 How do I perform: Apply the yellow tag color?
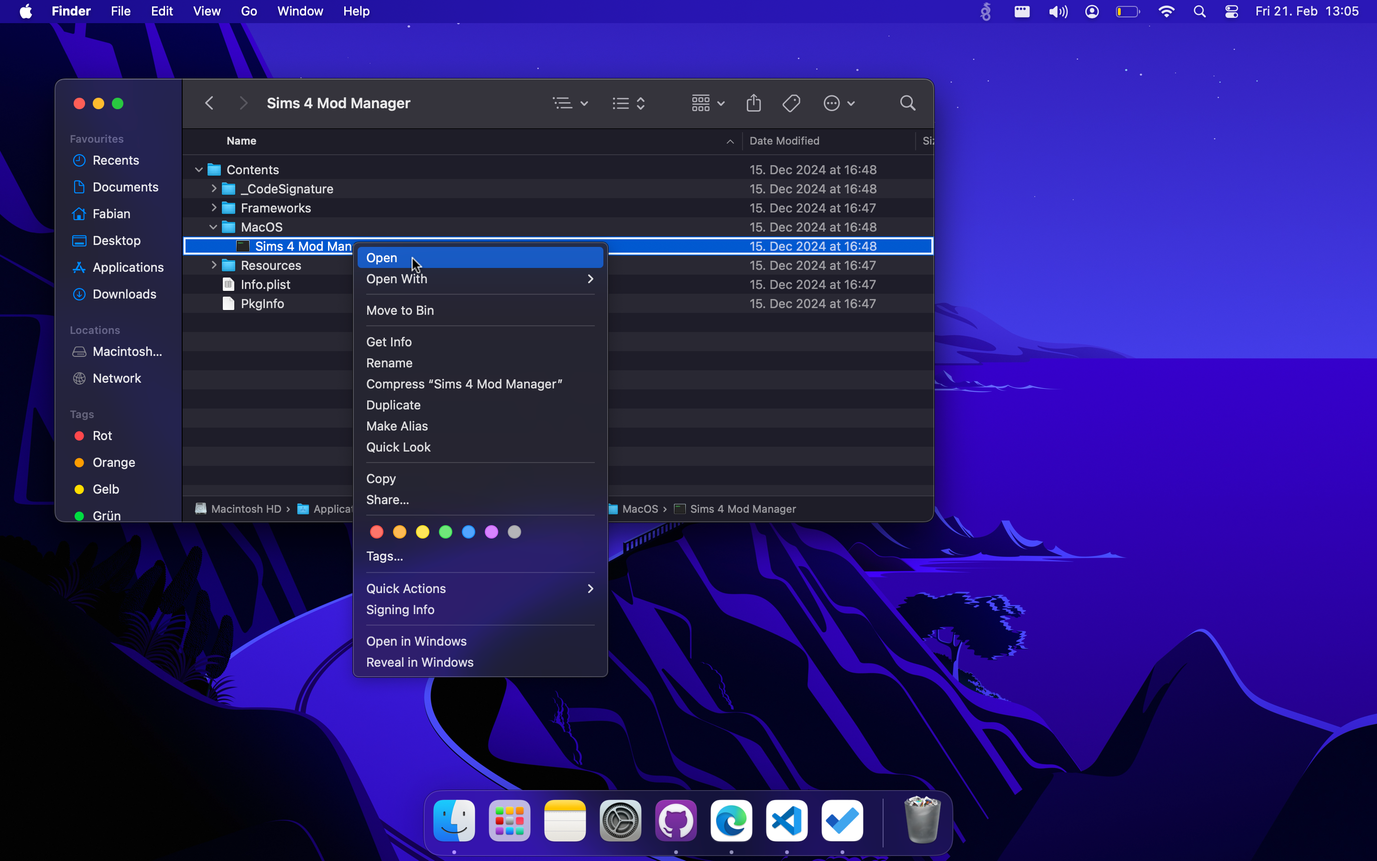click(x=423, y=532)
